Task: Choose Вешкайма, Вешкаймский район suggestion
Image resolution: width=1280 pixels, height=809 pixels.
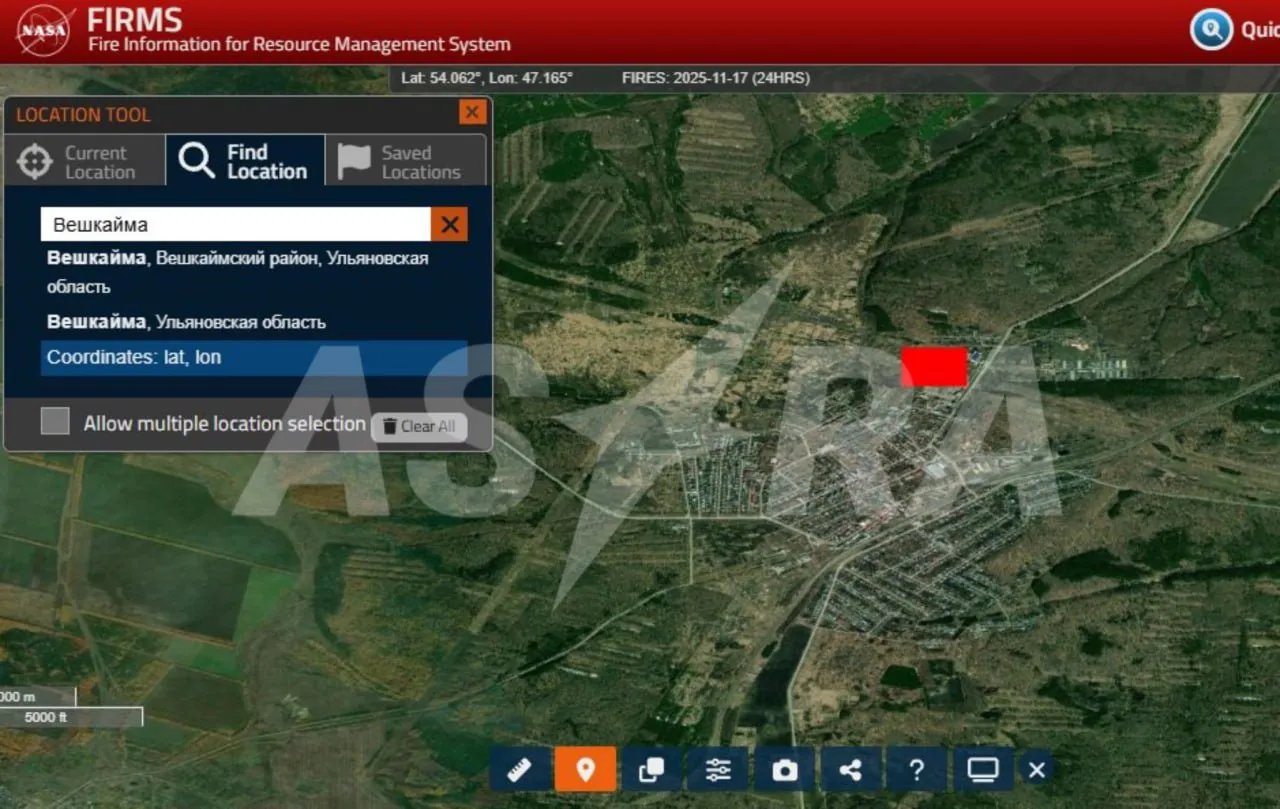Action: coord(237,272)
